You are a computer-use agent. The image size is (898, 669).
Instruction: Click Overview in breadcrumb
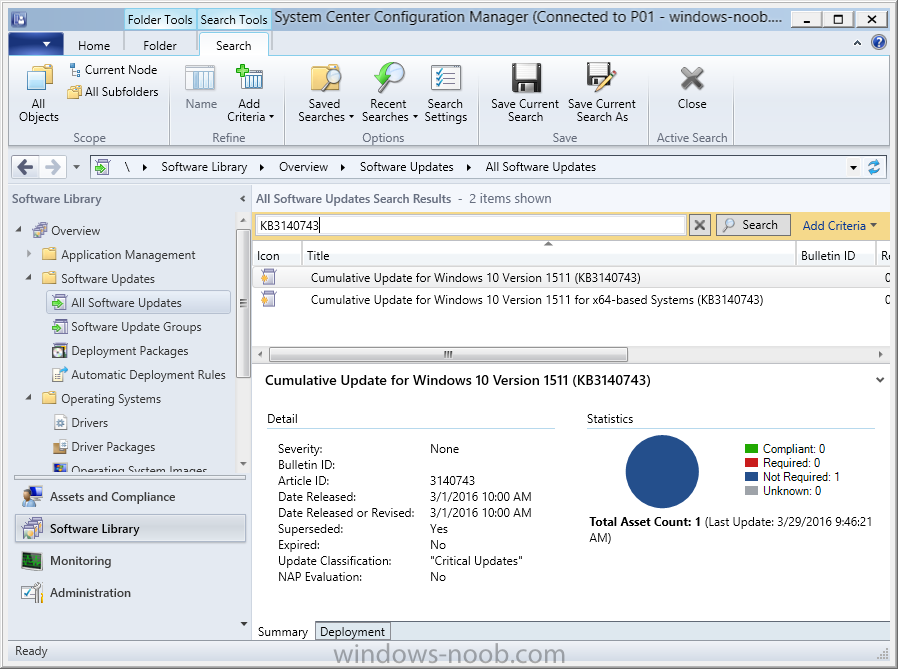pyautogui.click(x=303, y=167)
